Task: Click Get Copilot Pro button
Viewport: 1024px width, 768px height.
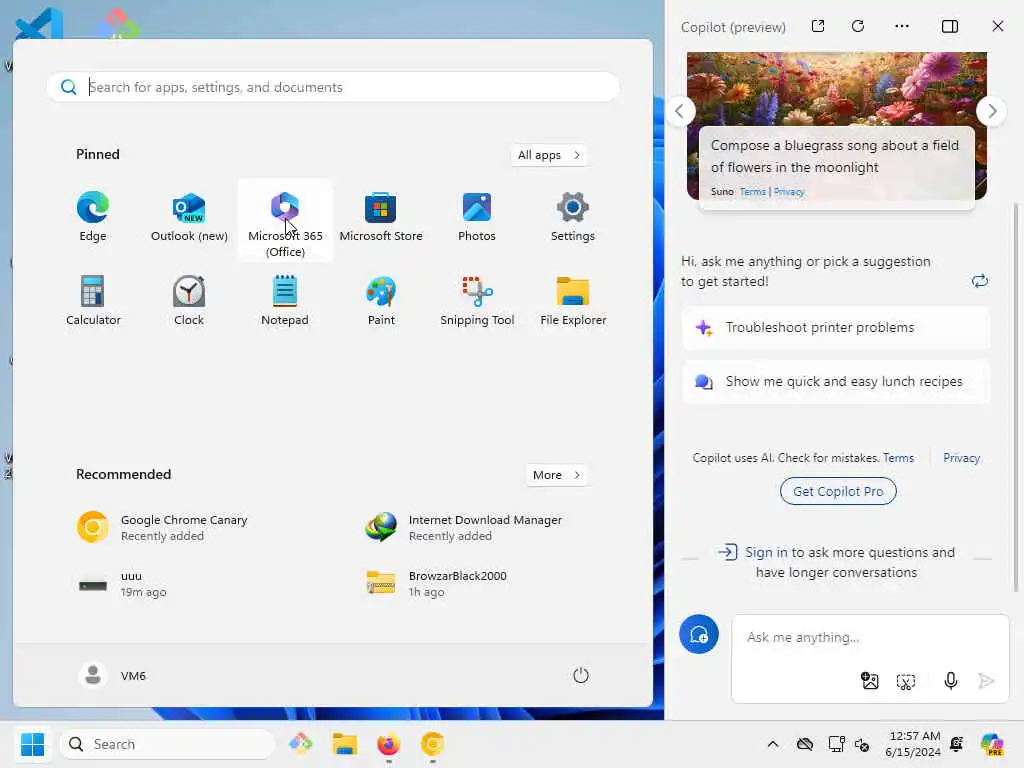Action: 838,491
